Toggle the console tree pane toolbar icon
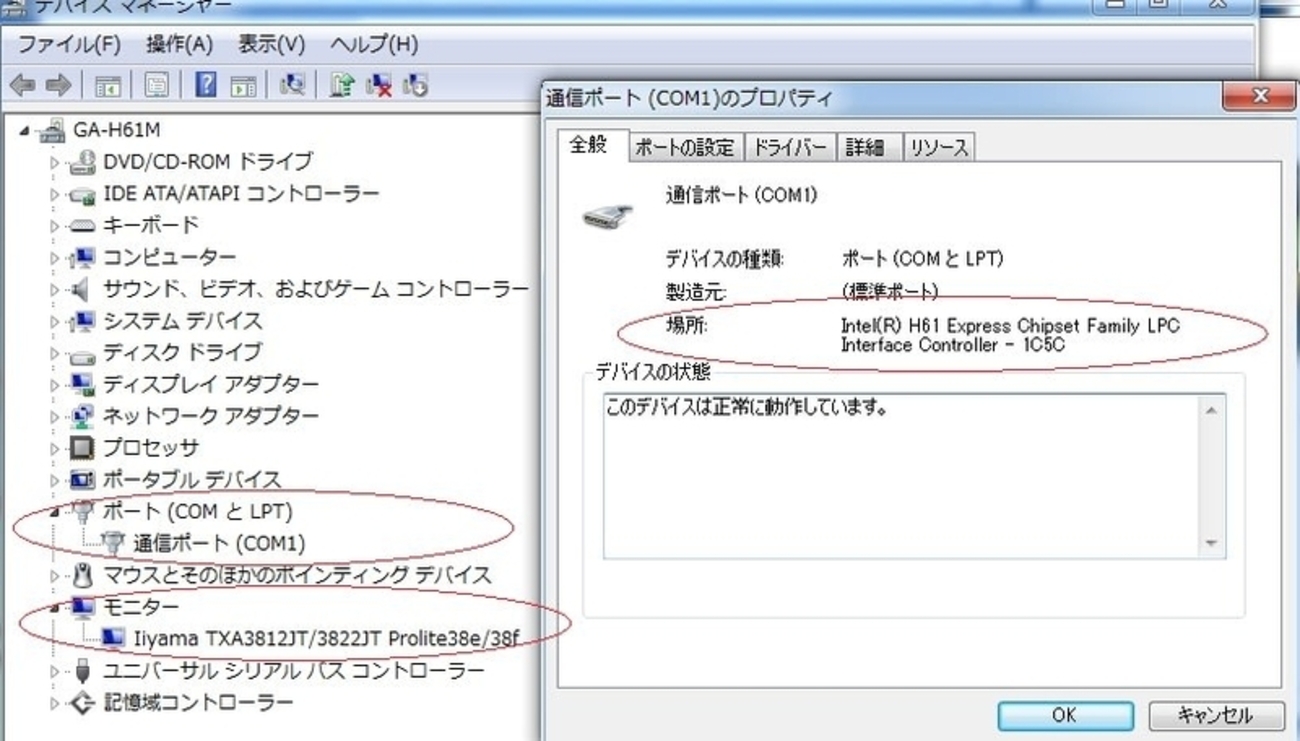 click(x=108, y=87)
